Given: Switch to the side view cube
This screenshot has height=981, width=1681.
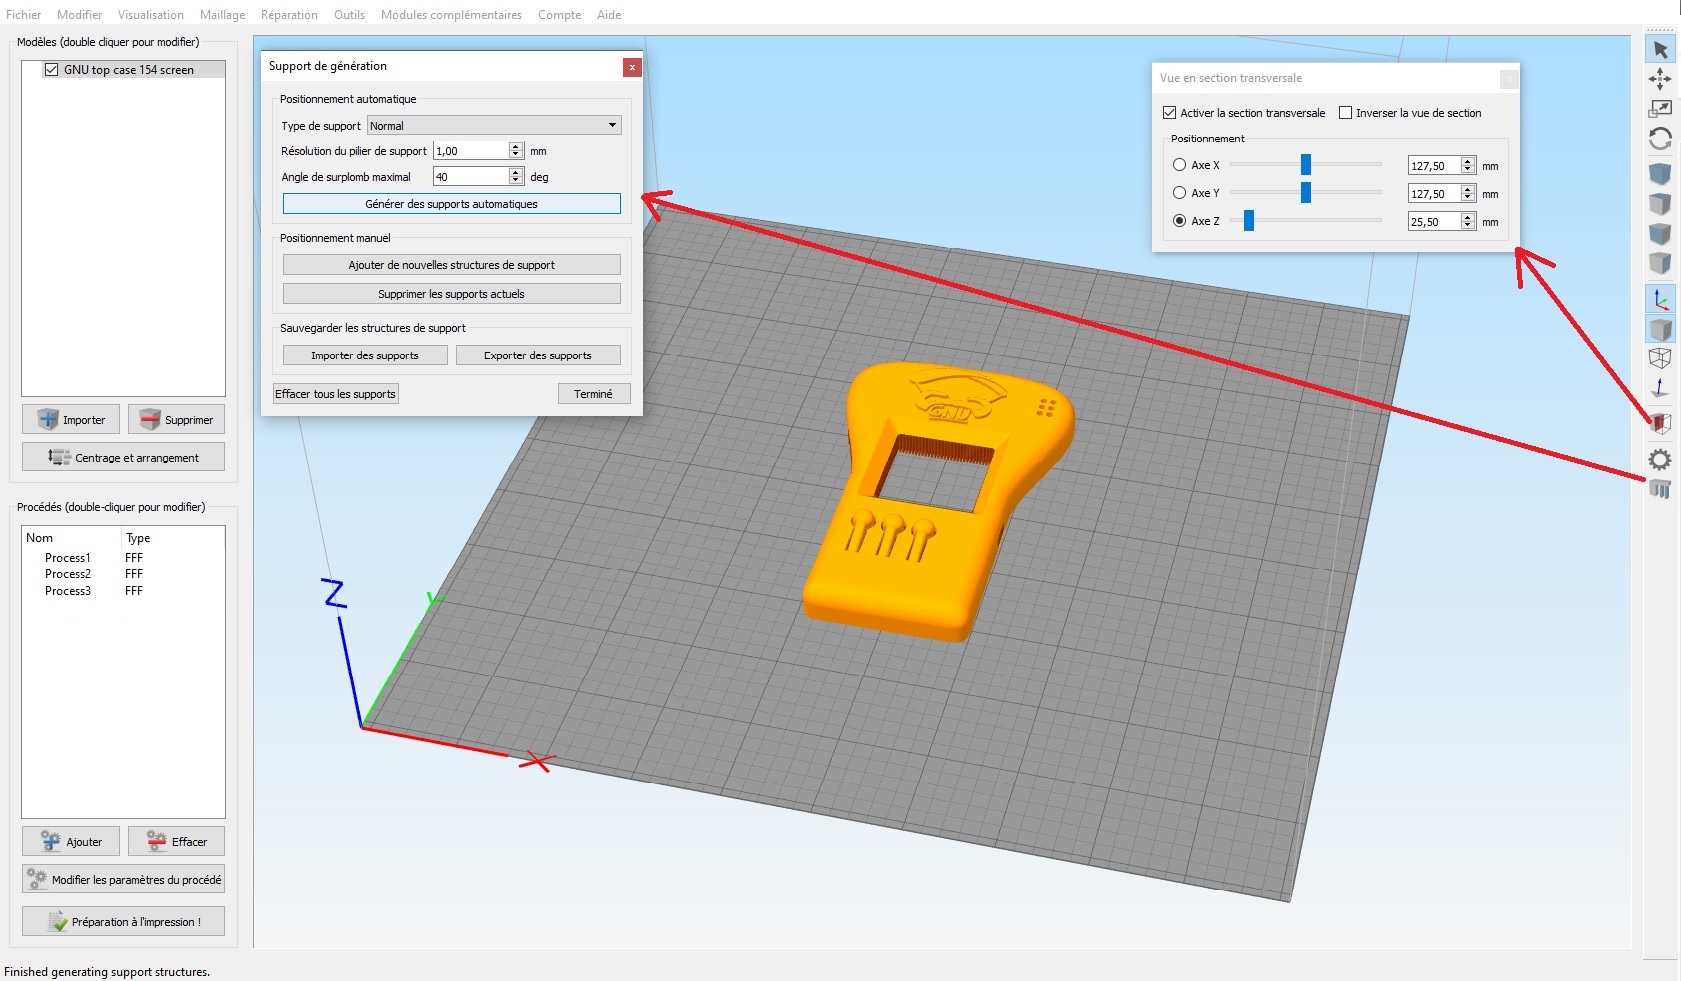Looking at the screenshot, I should (1660, 264).
